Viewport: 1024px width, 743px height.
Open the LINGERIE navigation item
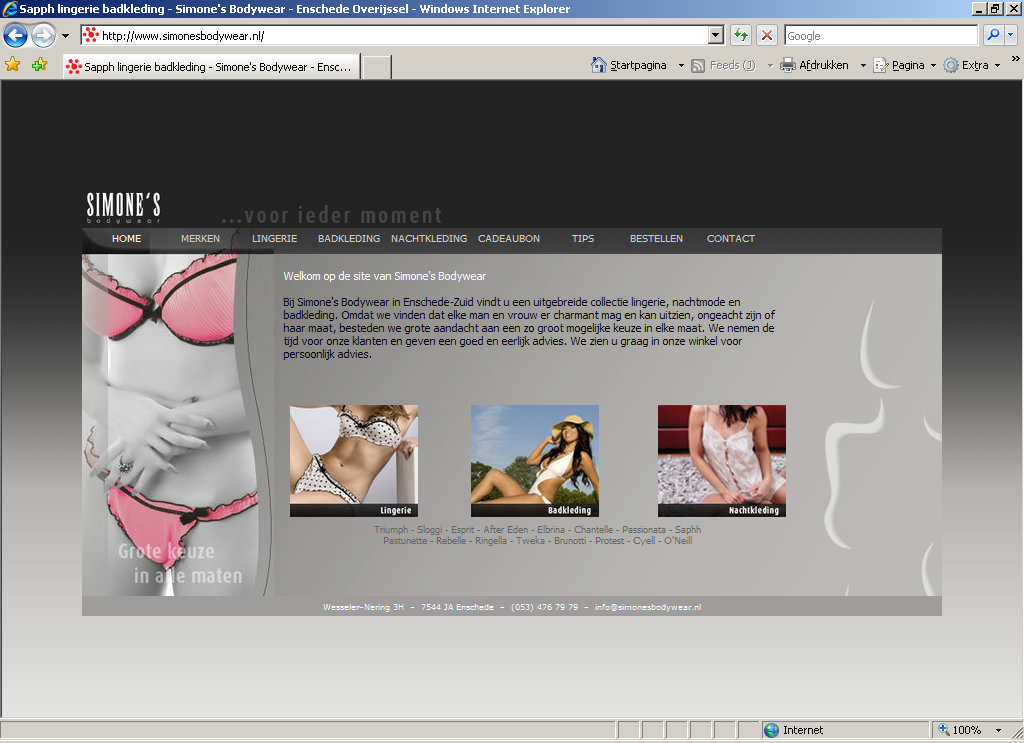coord(274,239)
